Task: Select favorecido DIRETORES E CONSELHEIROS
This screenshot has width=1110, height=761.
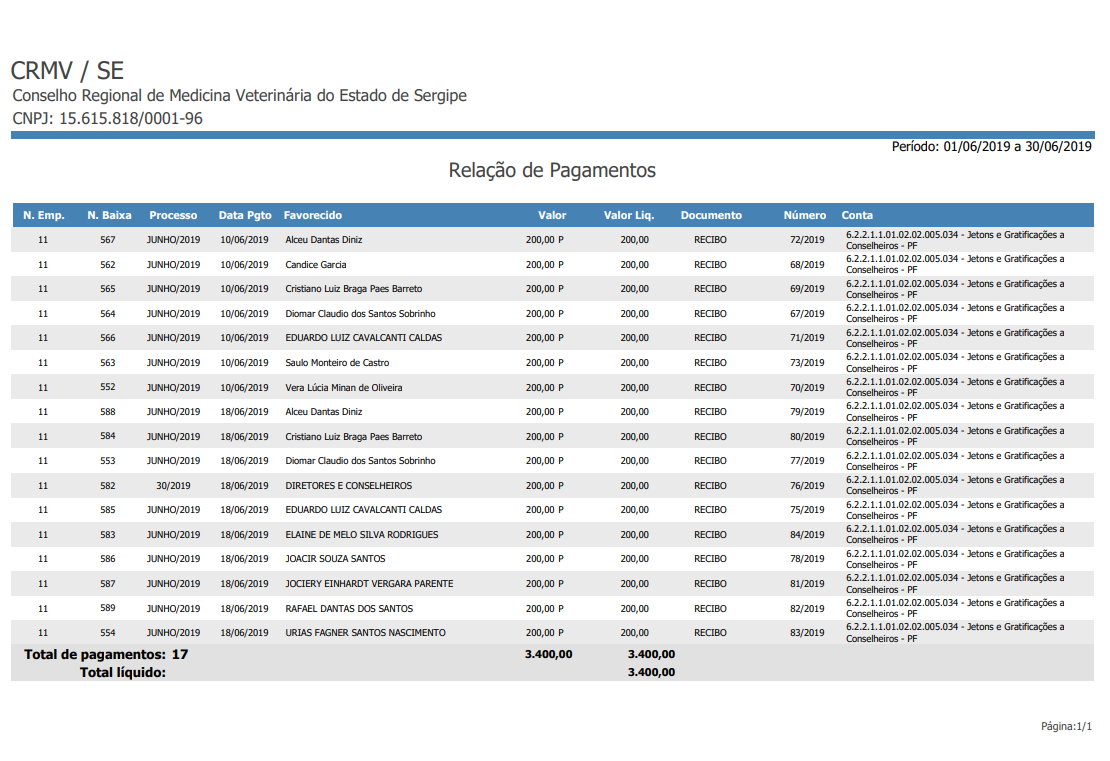Action: tap(348, 486)
